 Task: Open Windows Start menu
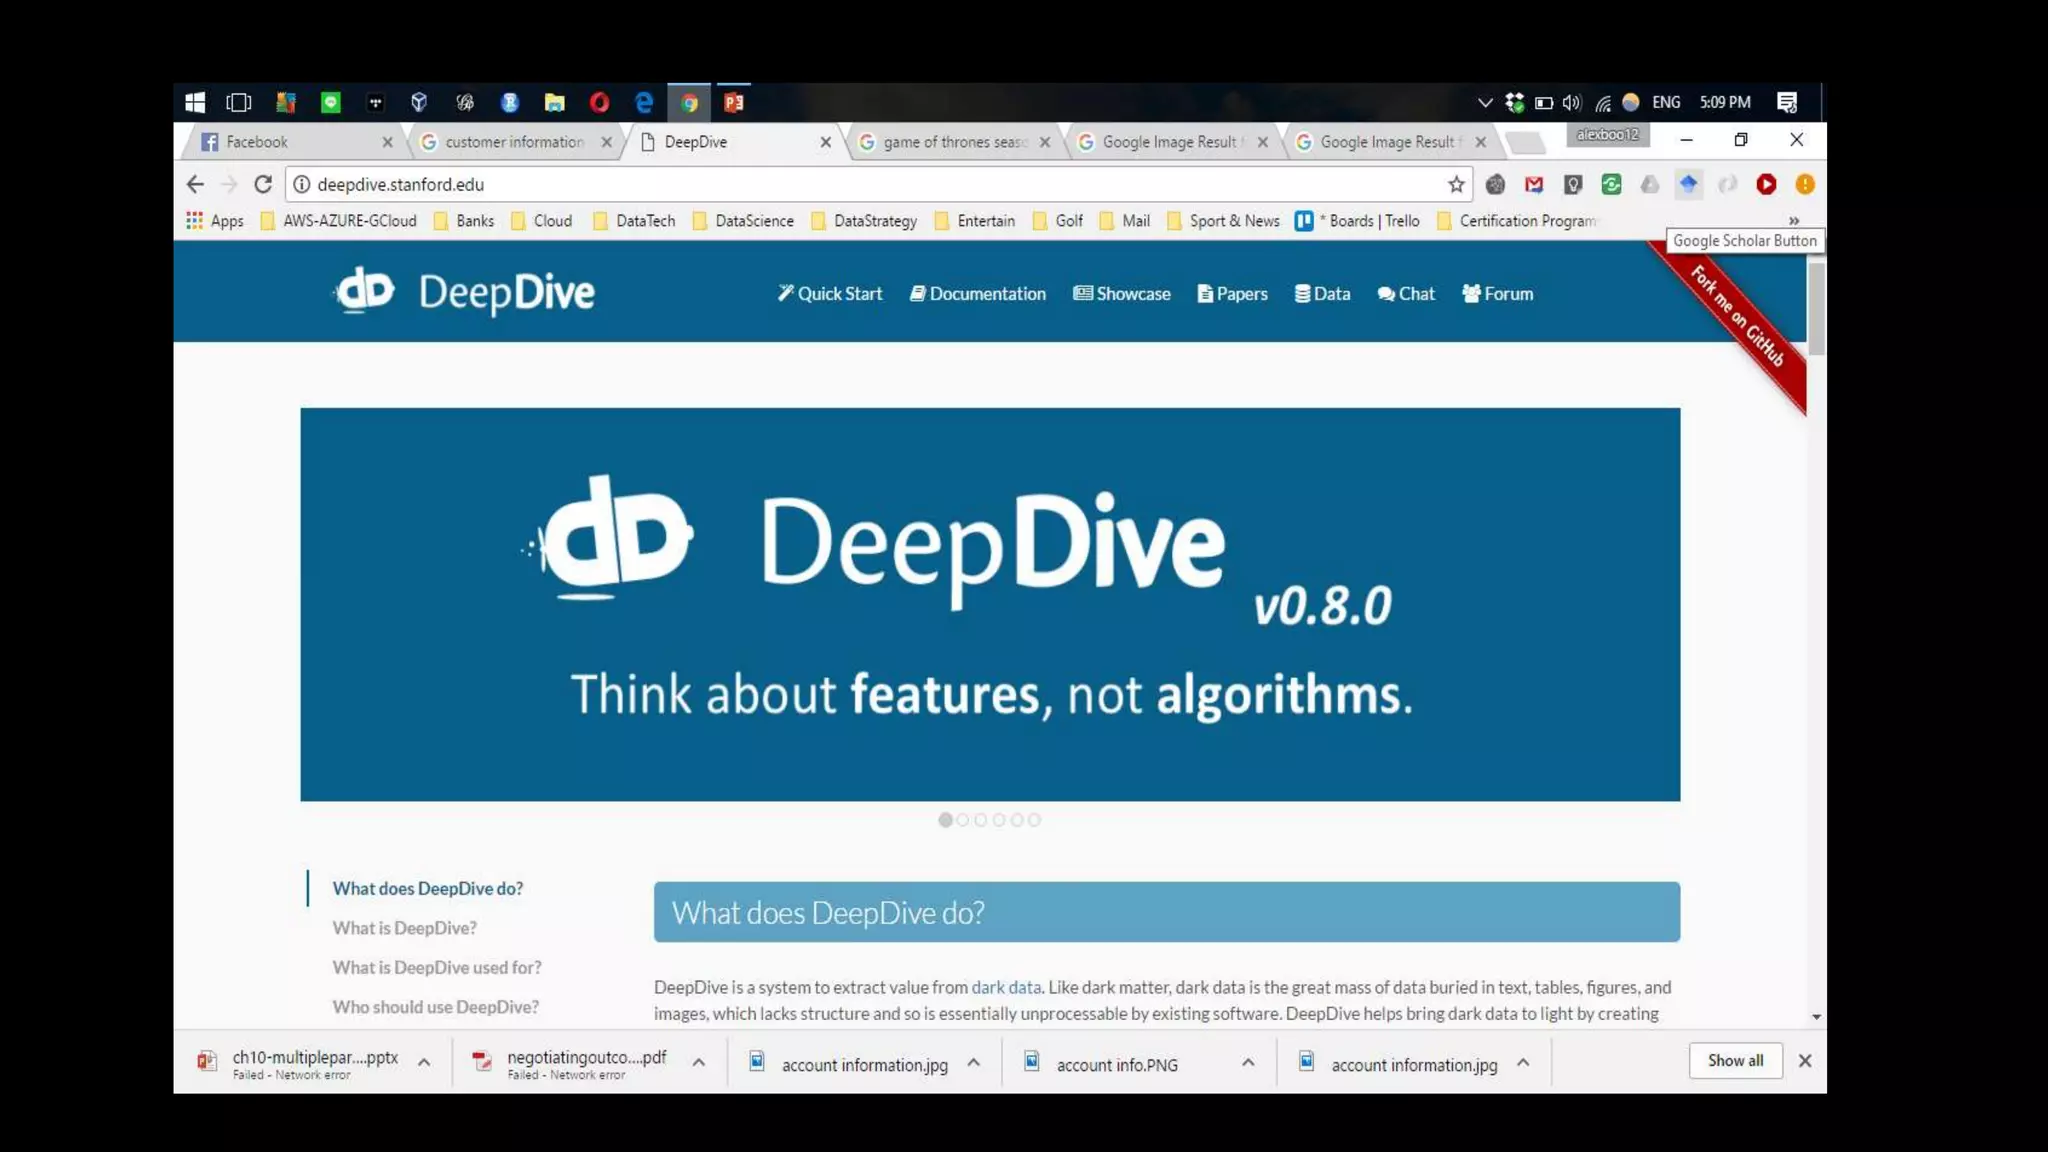(x=195, y=102)
